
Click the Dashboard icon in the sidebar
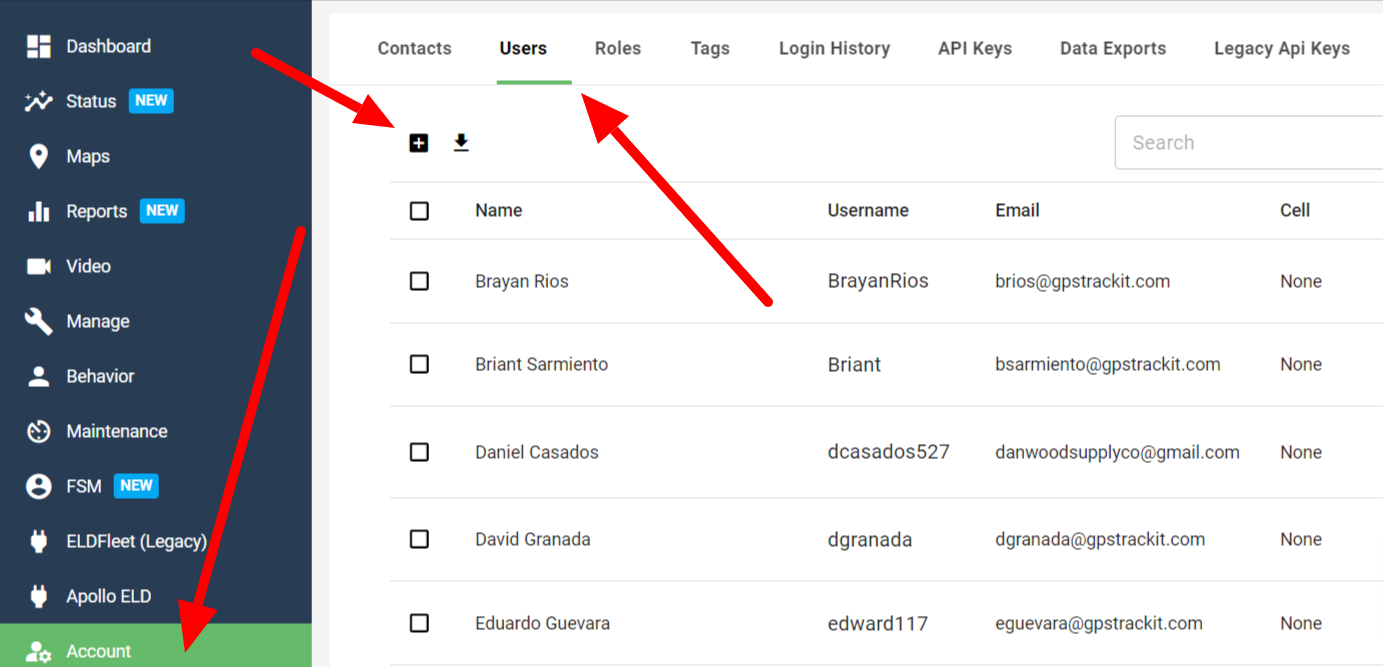(x=38, y=46)
